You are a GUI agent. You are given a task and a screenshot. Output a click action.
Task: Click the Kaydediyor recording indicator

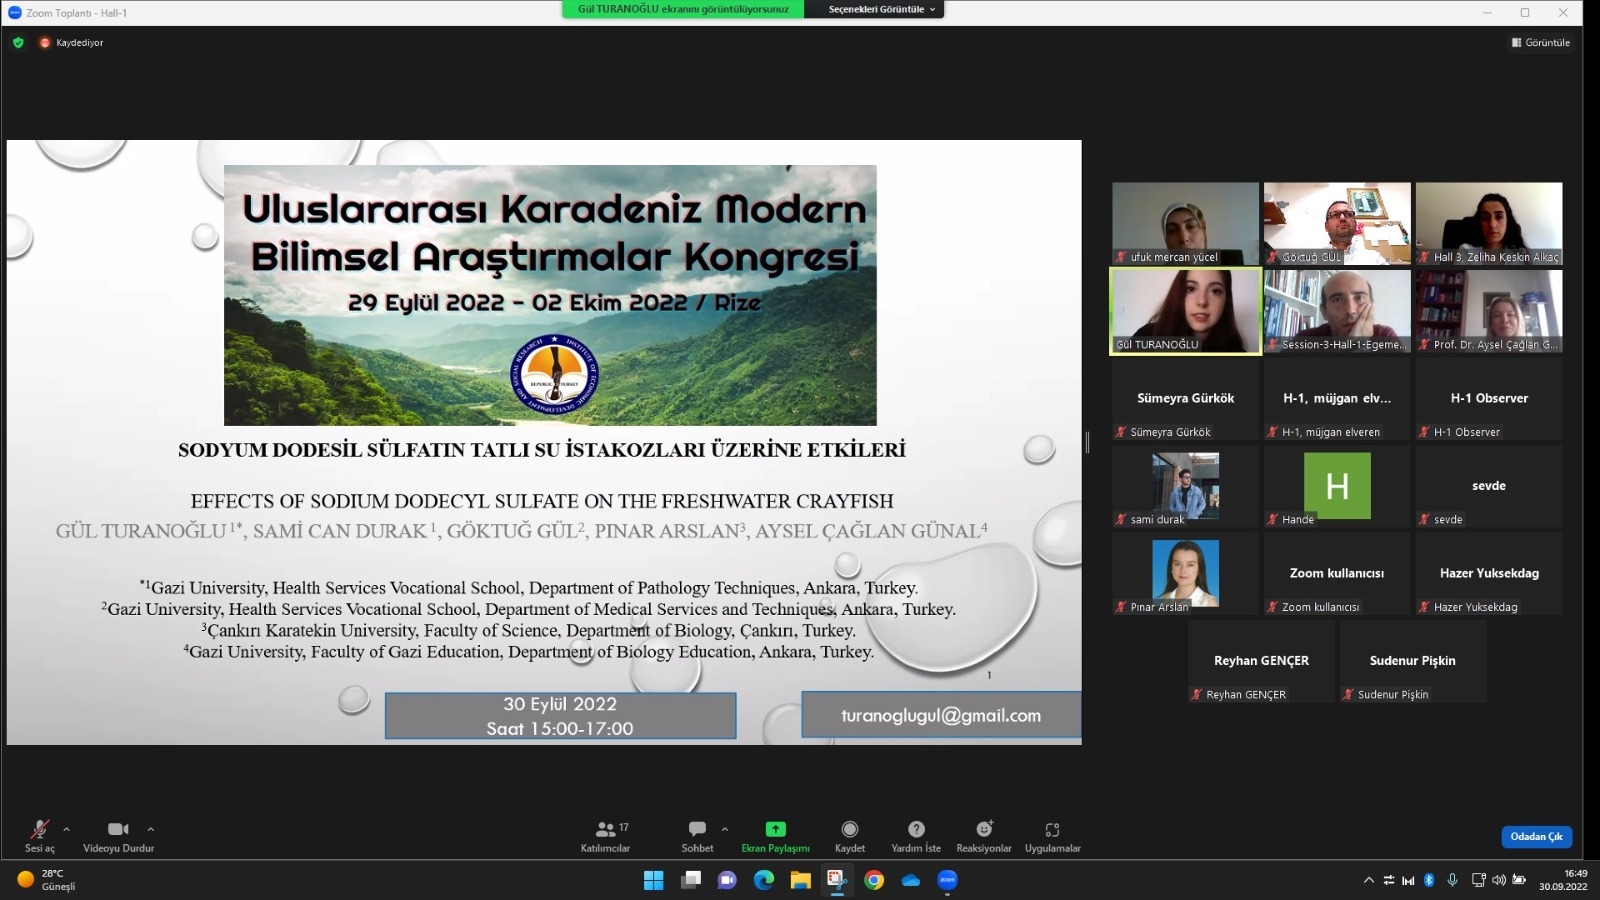tap(71, 42)
